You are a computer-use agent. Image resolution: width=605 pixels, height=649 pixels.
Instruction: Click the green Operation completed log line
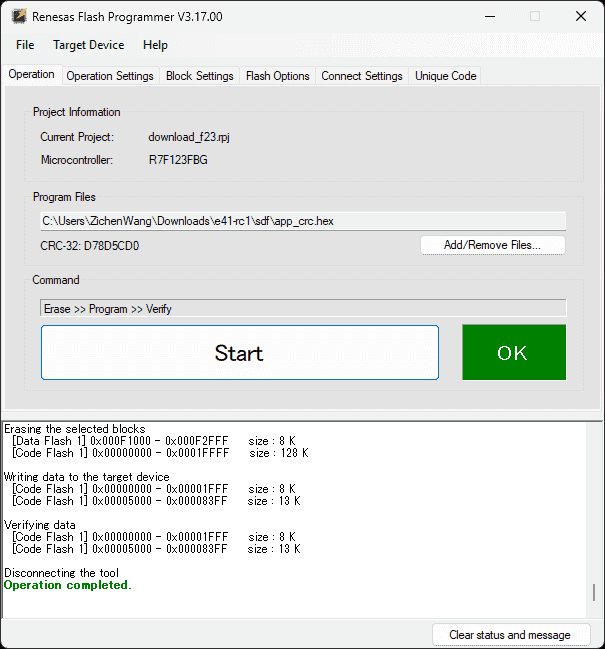pos(68,585)
